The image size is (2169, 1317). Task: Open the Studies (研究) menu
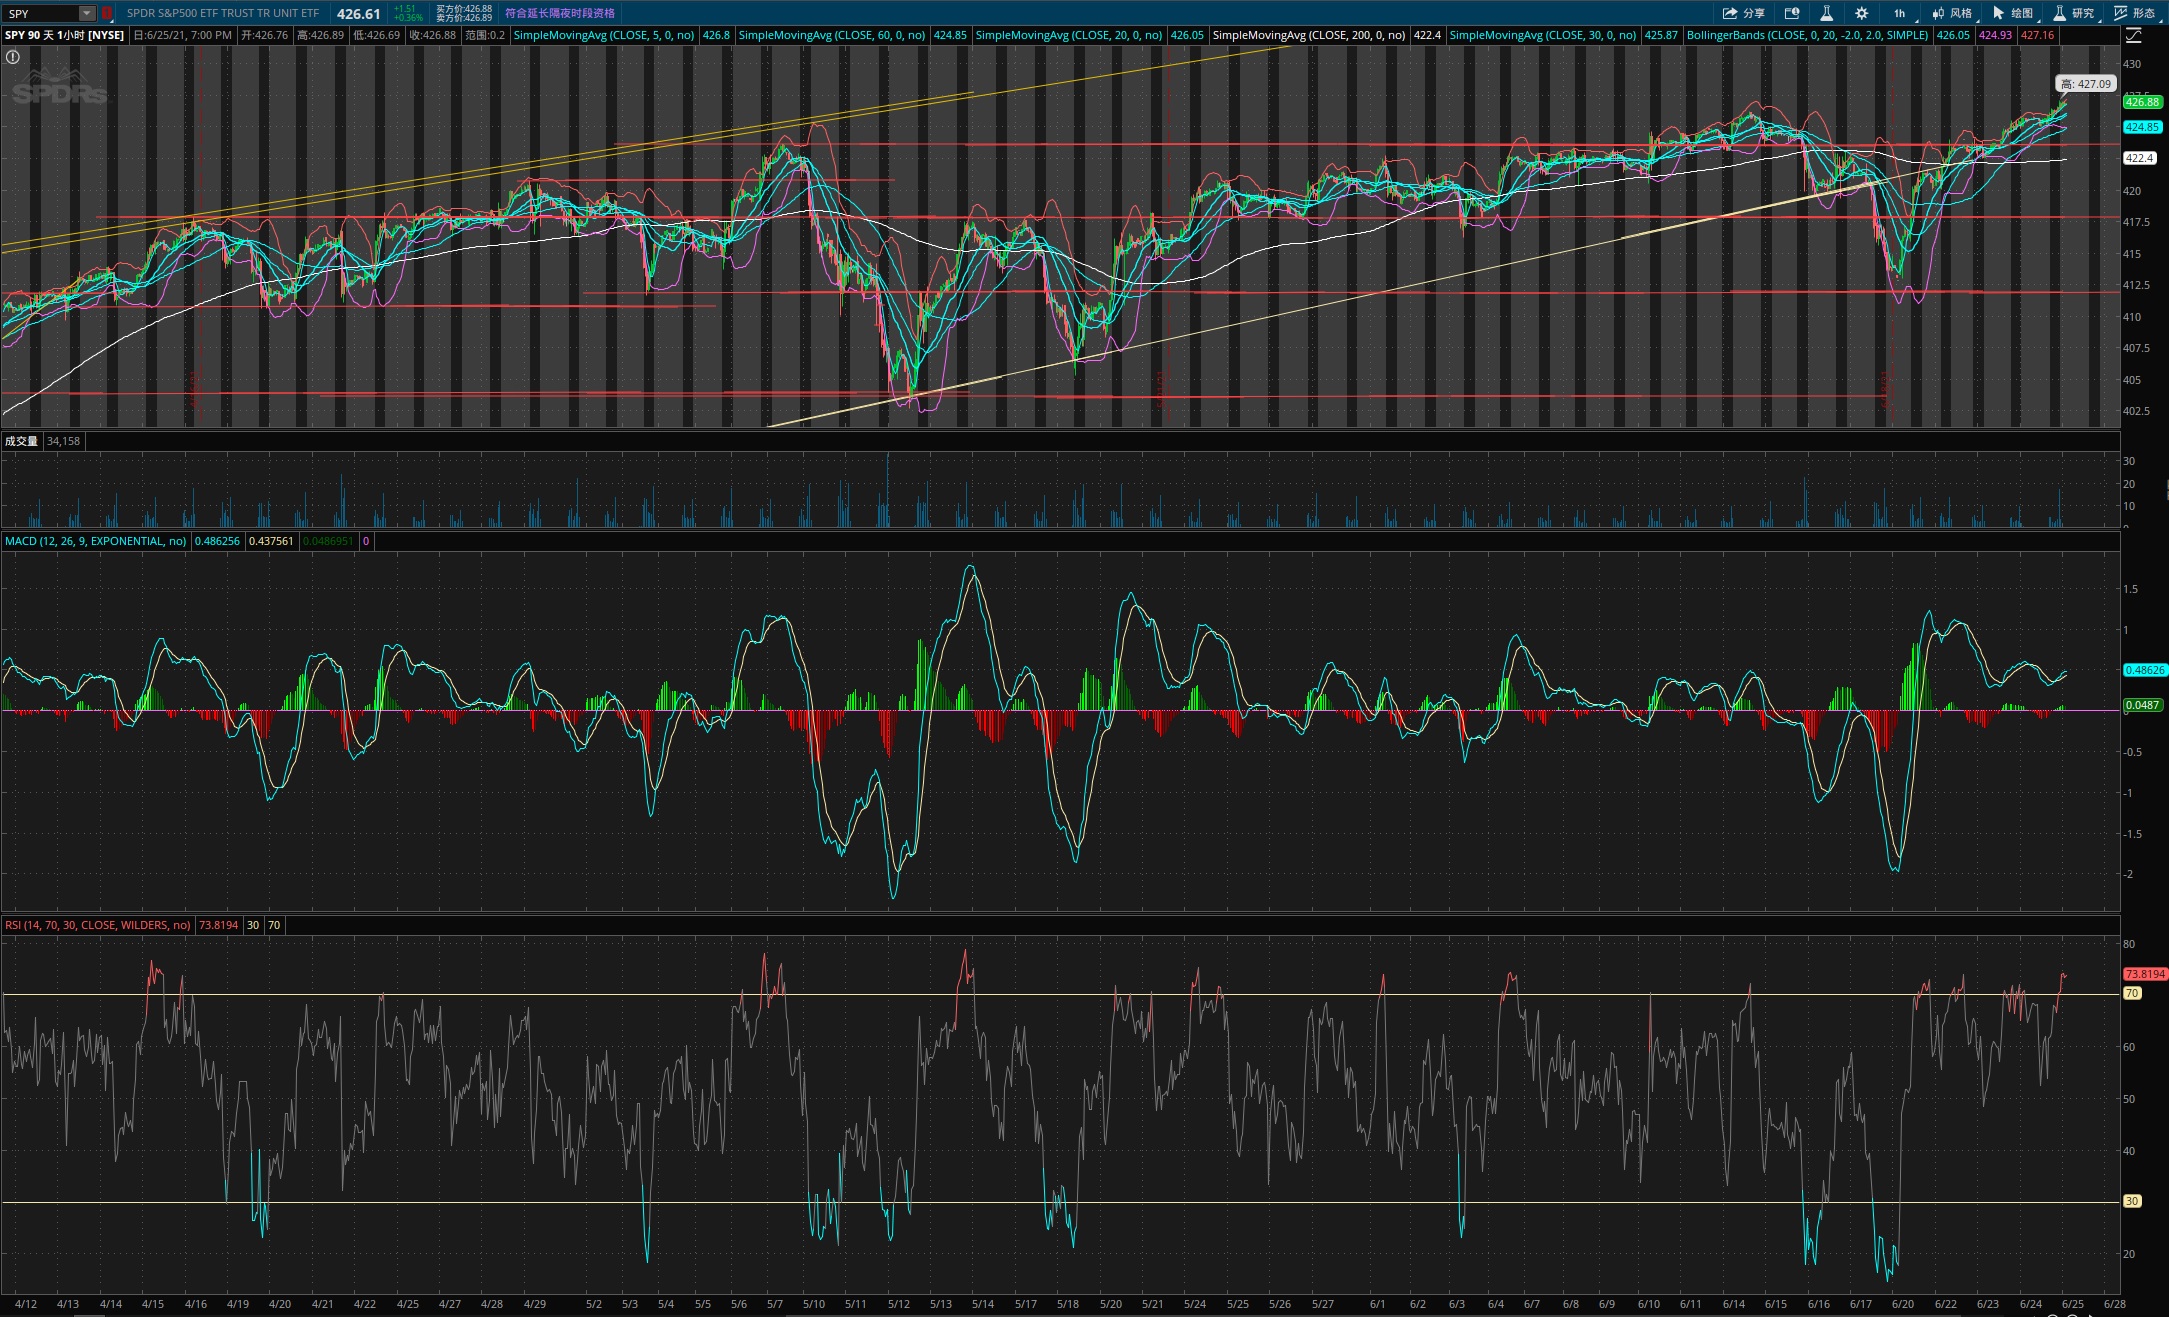click(2074, 13)
